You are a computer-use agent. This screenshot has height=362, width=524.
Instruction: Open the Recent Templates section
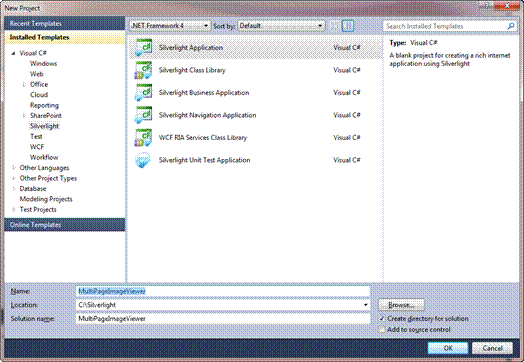point(65,23)
